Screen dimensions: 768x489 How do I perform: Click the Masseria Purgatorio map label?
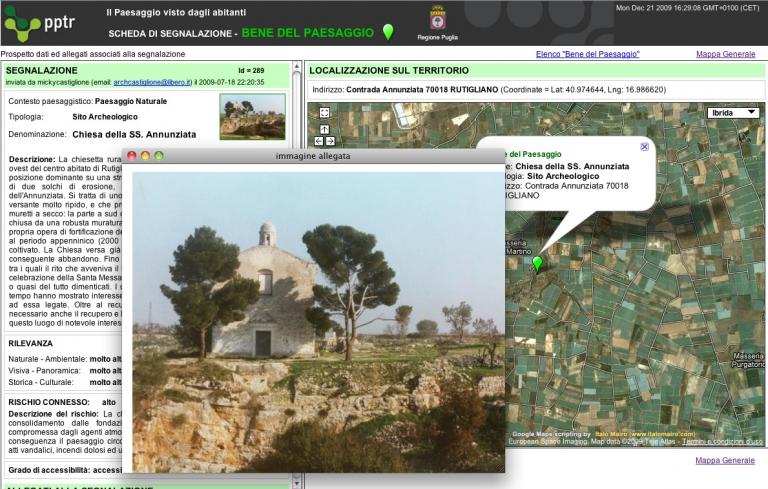pos(748,360)
